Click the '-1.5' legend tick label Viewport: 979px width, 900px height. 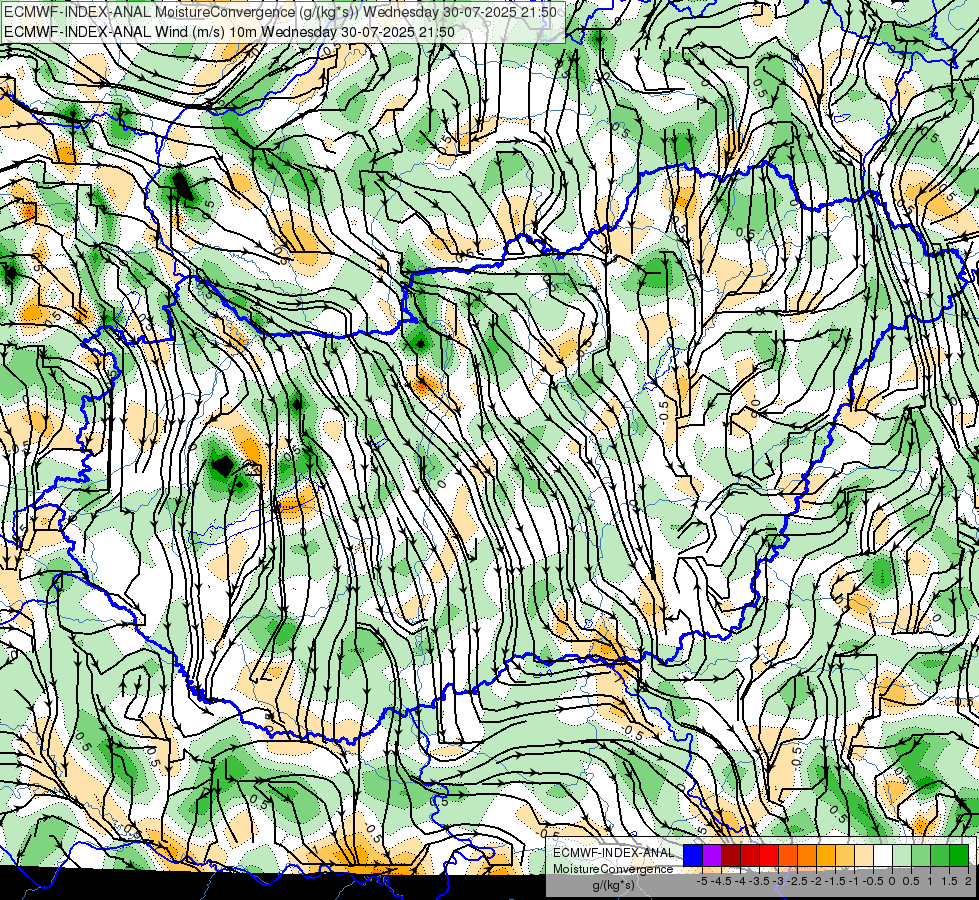point(835,881)
